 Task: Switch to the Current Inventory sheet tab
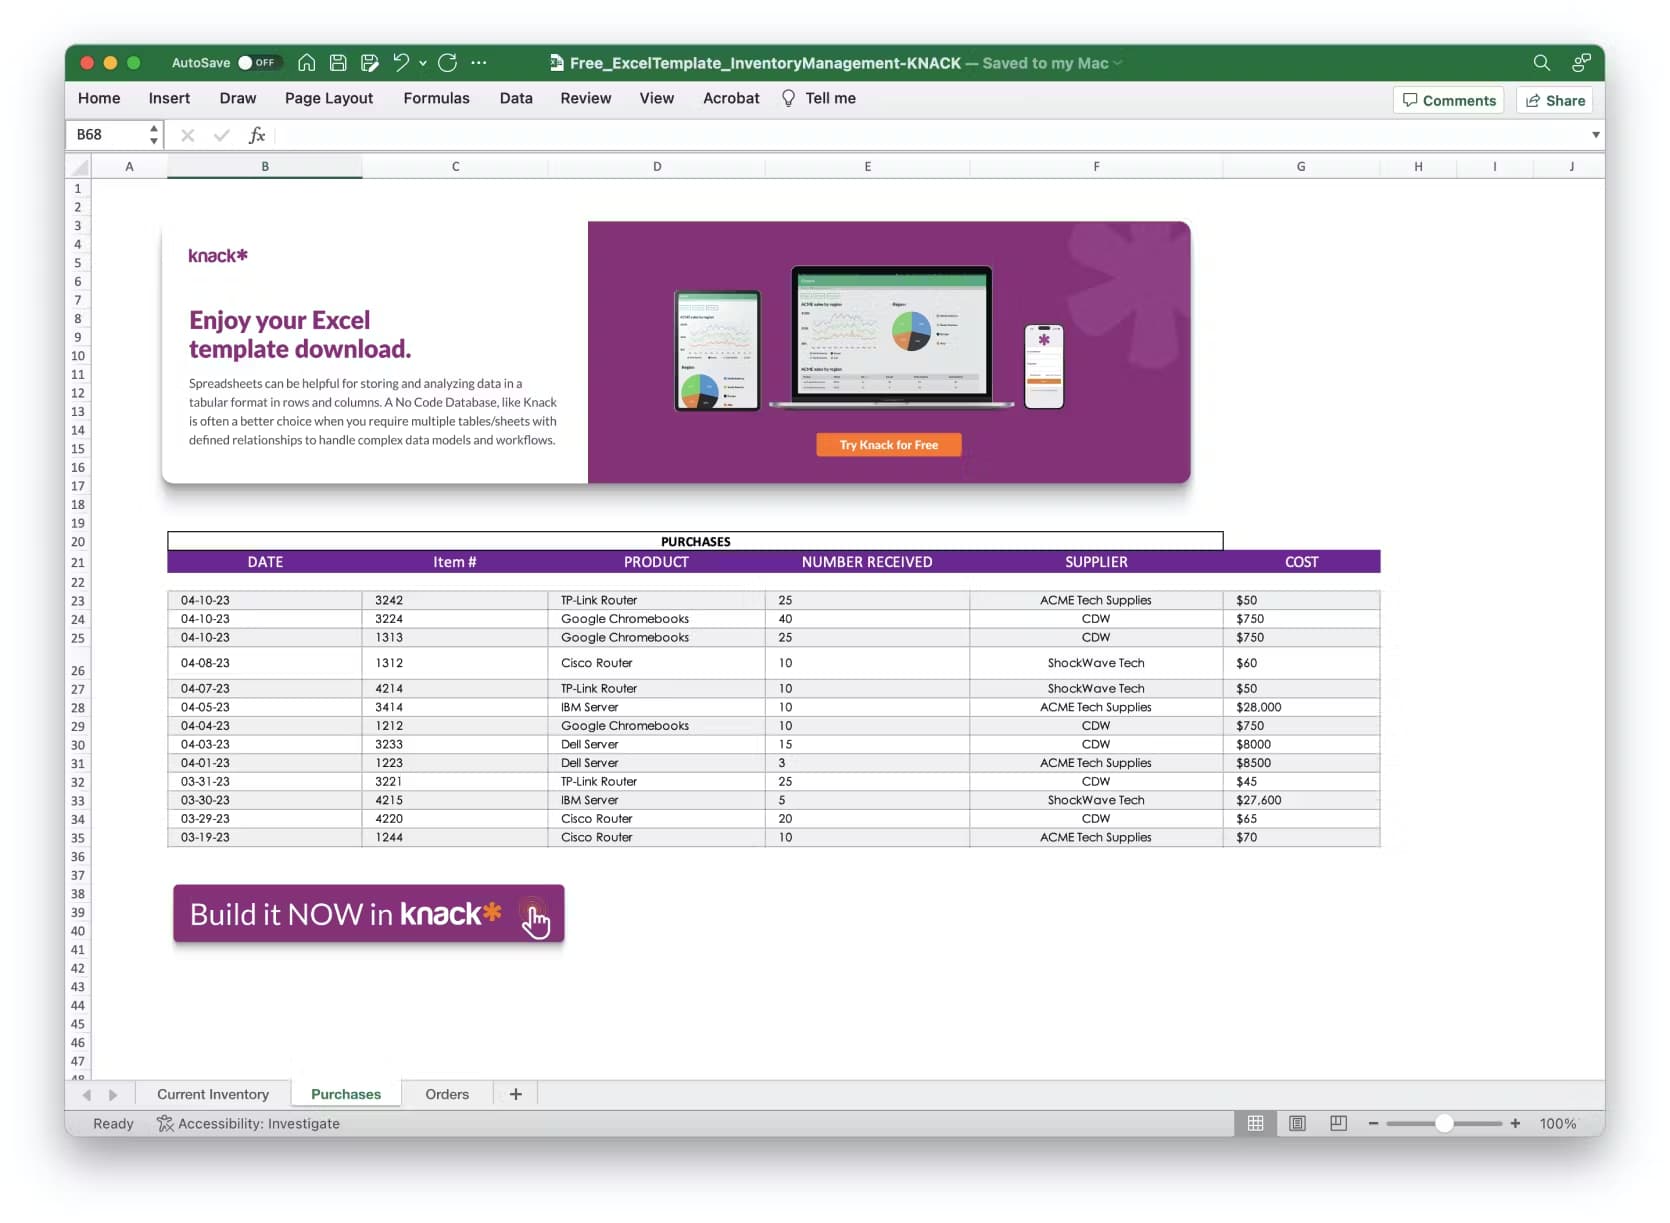(x=212, y=1094)
